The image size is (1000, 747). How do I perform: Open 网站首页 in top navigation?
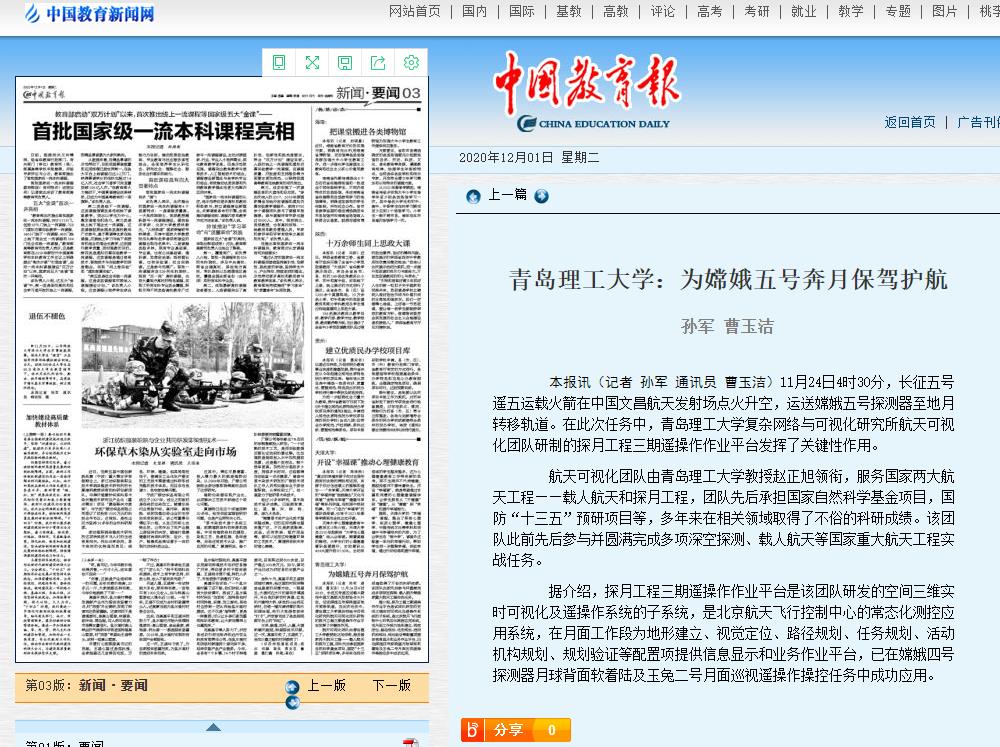pos(414,11)
